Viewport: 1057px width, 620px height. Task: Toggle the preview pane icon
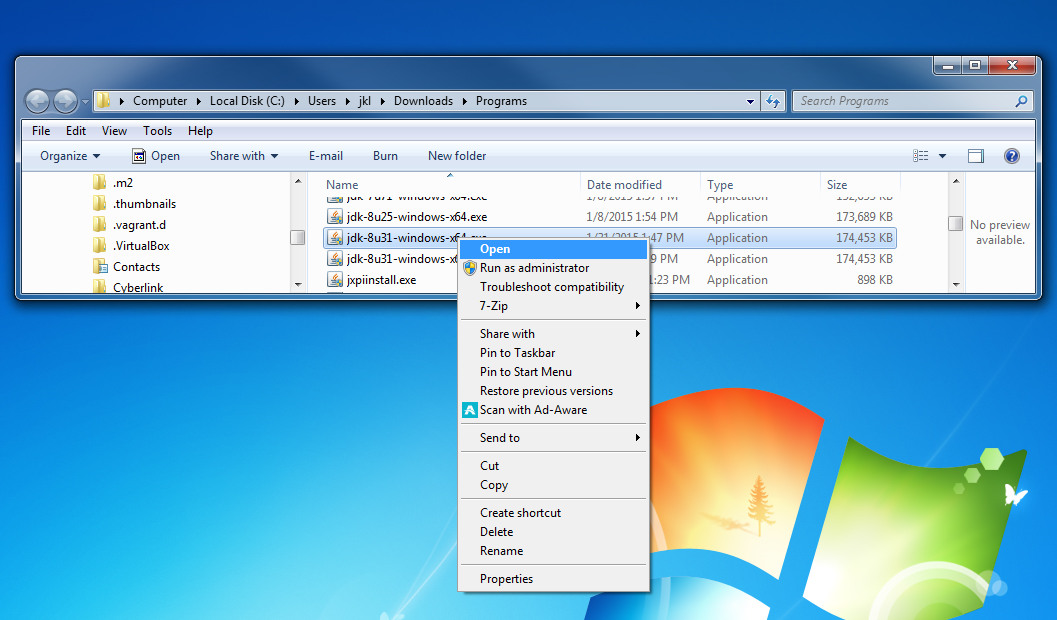click(976, 156)
